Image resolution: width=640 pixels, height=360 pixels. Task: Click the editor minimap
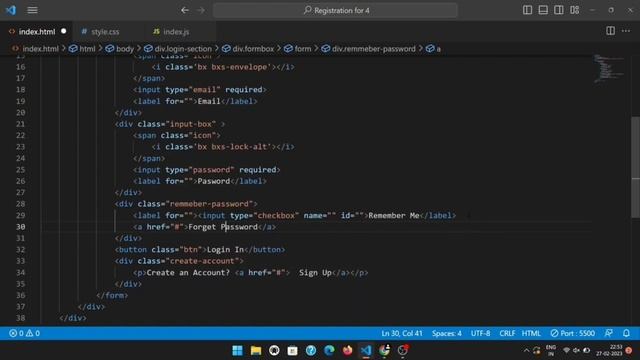[609, 69]
